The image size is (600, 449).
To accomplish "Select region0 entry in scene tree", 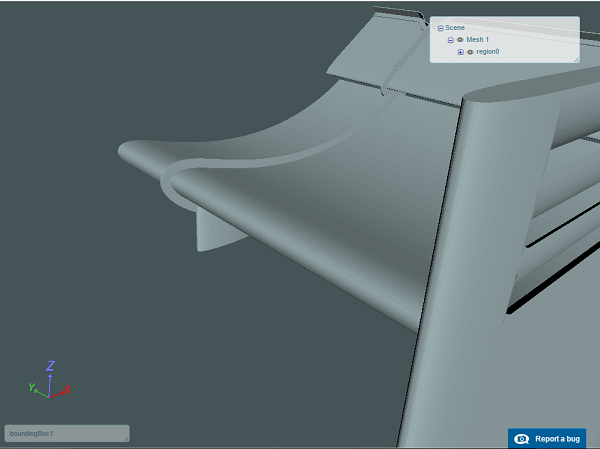I will coord(488,52).
